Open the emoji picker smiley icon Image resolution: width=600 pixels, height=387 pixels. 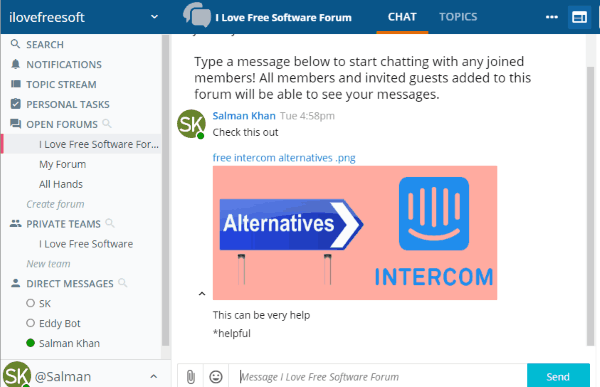216,377
